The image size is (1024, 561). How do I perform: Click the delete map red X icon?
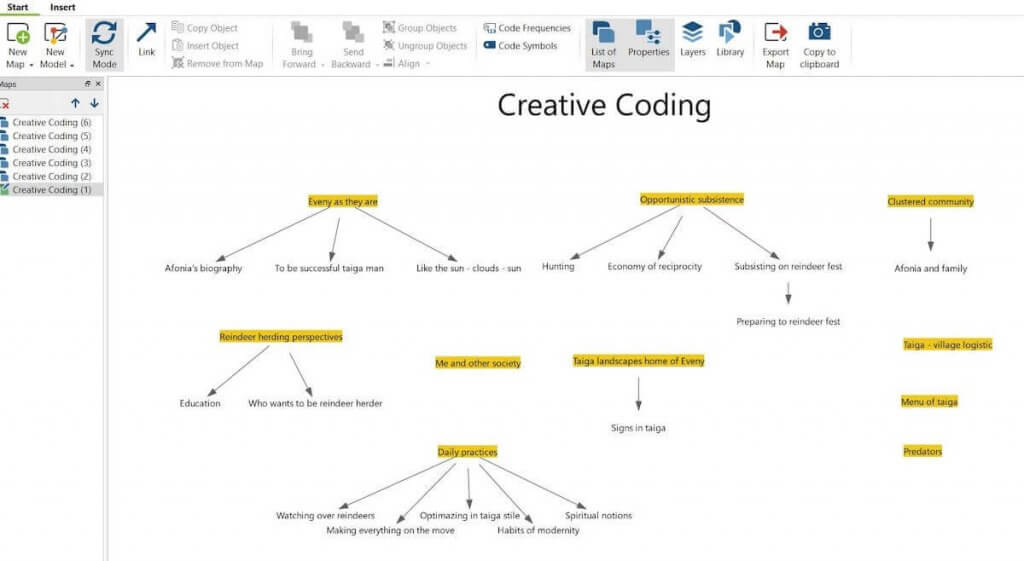pos(5,103)
